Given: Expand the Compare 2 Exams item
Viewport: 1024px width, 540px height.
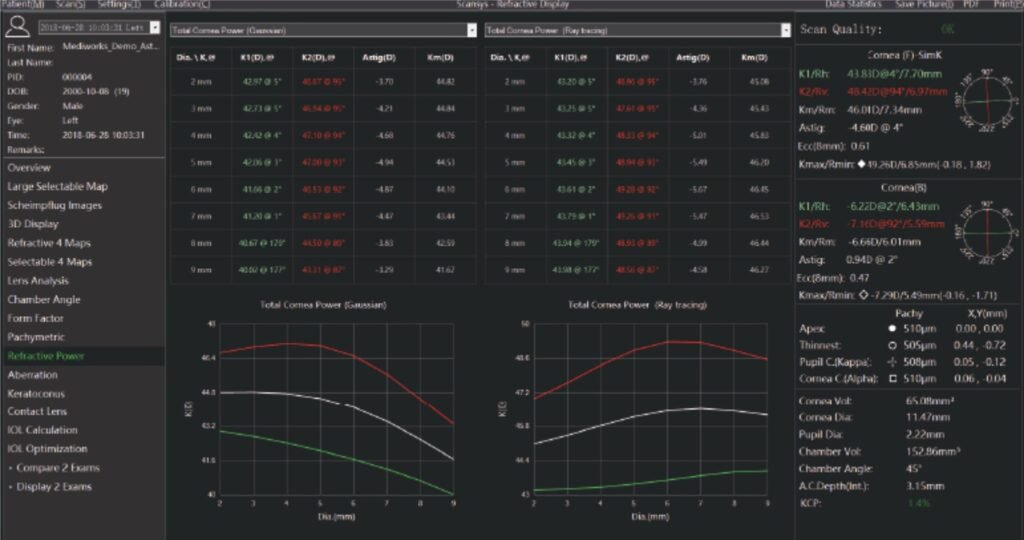Looking at the screenshot, I should 11,468.
